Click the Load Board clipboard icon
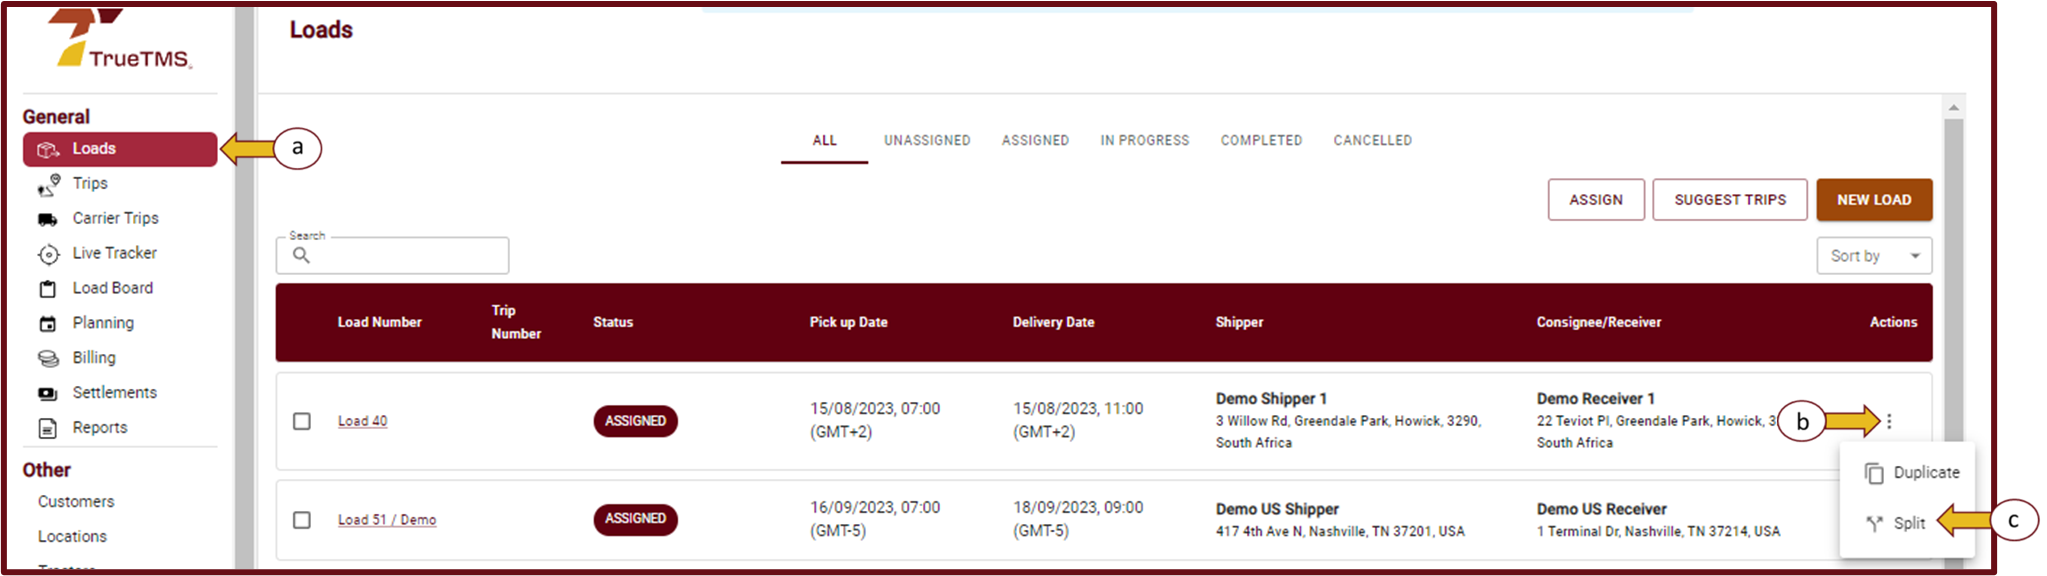This screenshot has height=576, width=2047. pos(48,289)
